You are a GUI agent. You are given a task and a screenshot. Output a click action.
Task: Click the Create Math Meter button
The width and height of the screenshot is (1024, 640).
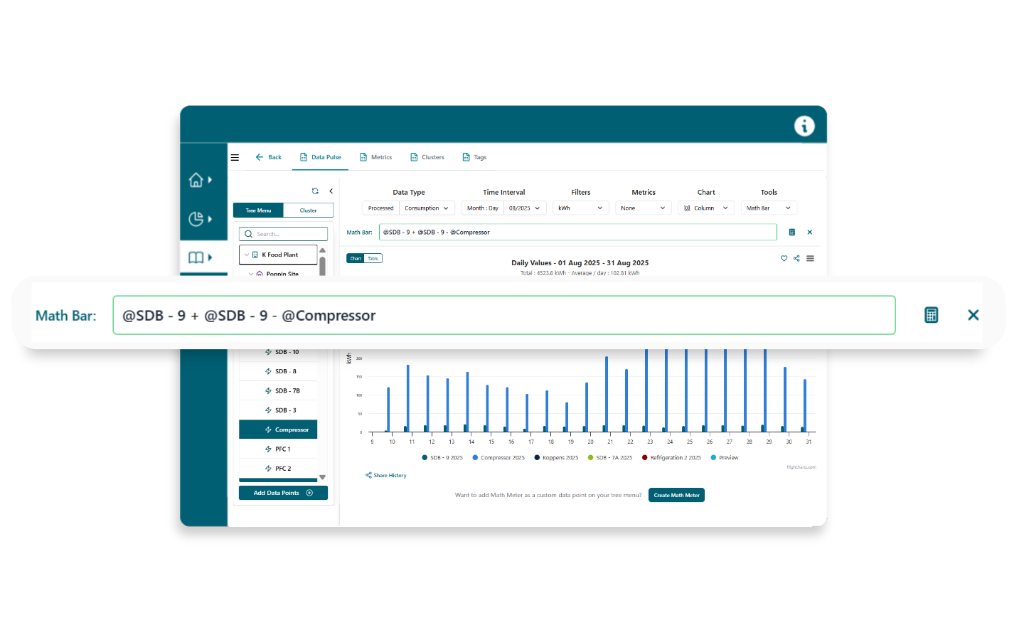[x=676, y=495]
